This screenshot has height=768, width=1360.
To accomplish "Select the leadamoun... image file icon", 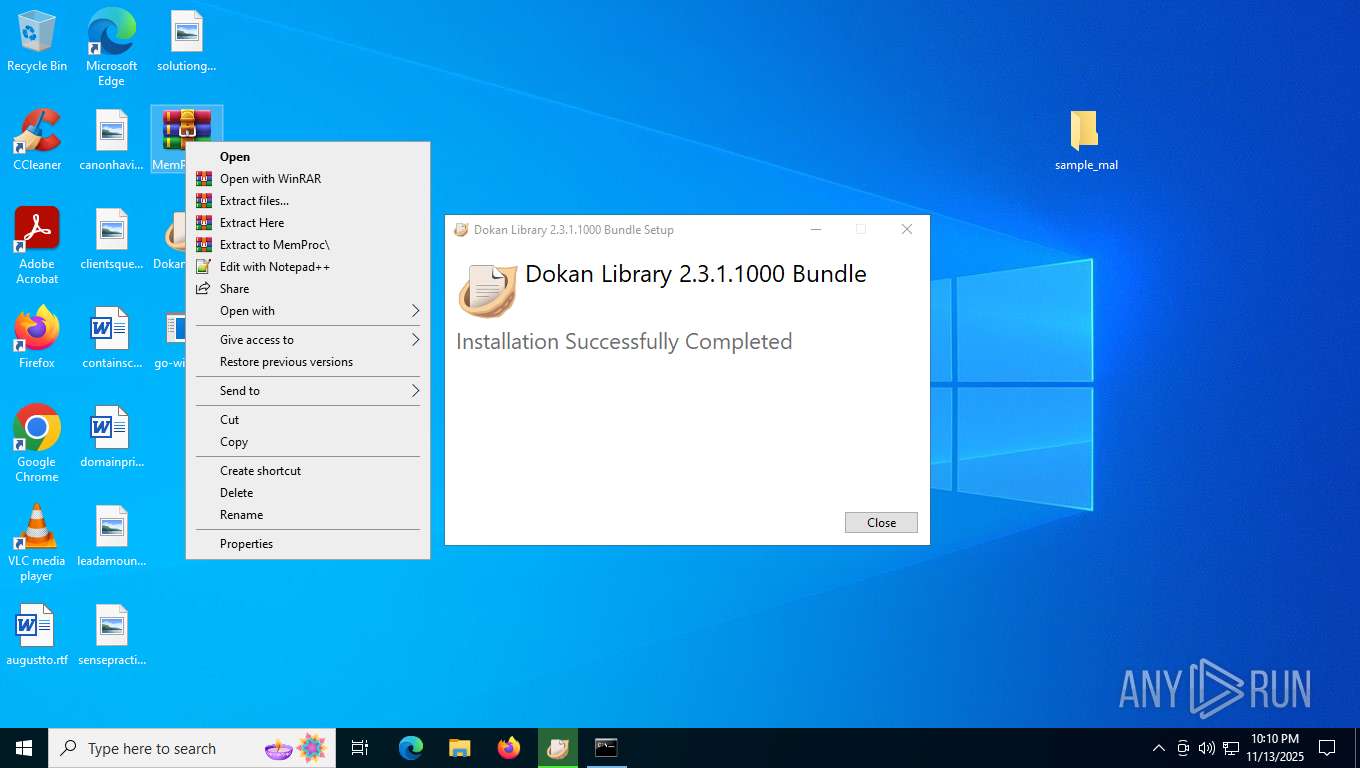I will click(x=111, y=536).
